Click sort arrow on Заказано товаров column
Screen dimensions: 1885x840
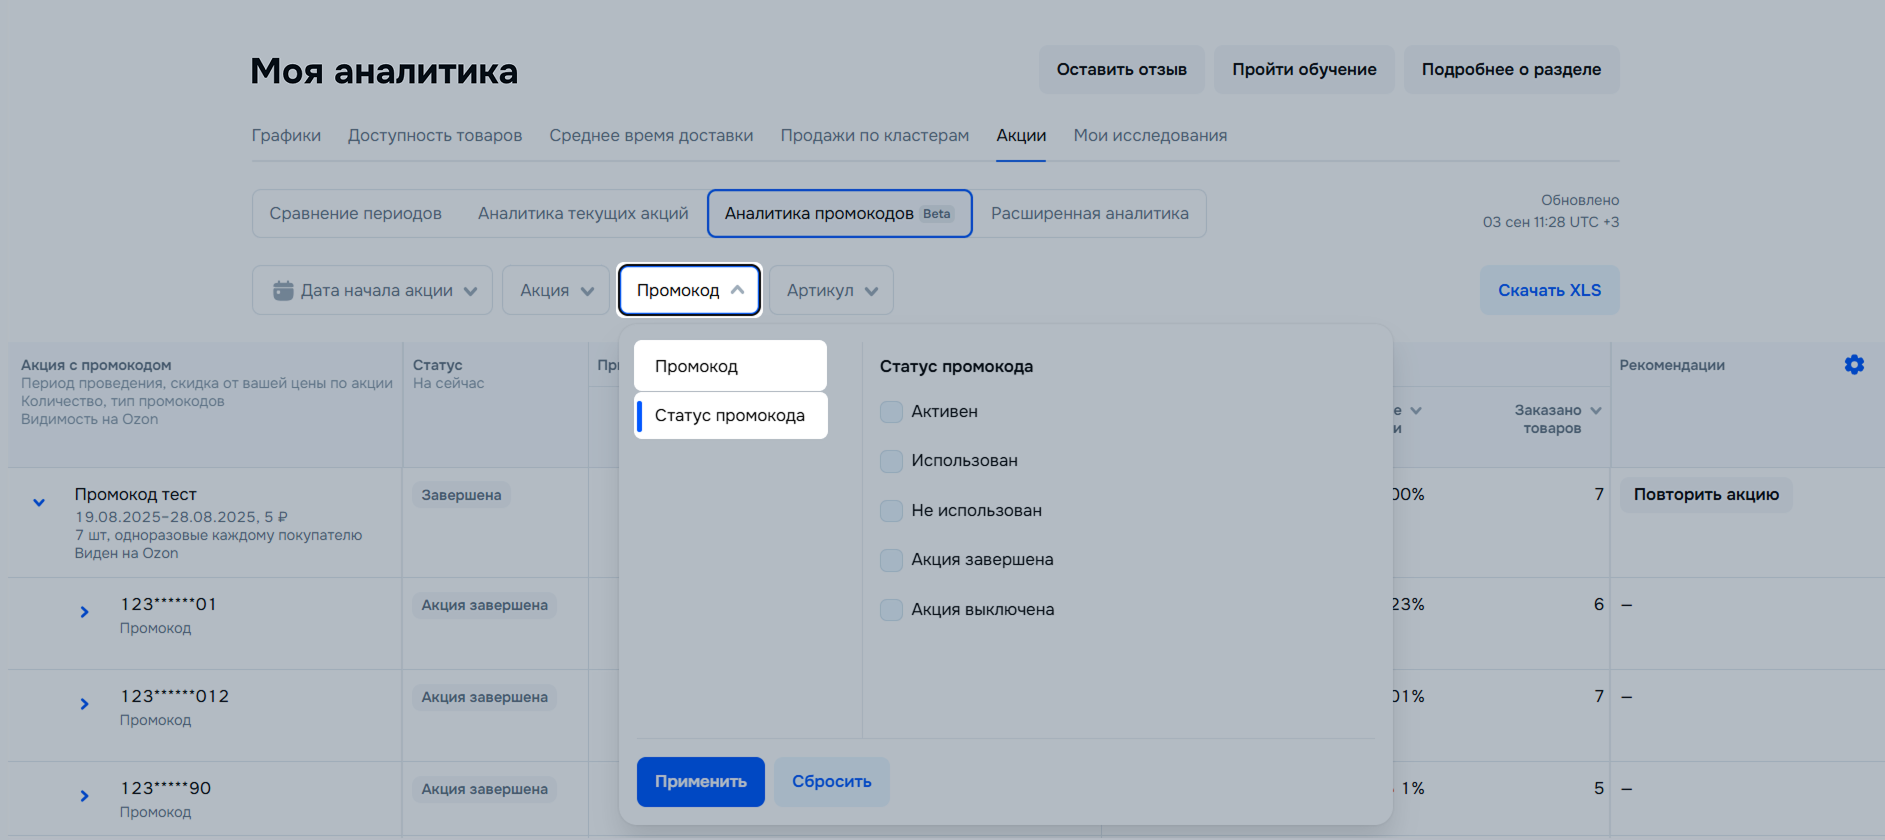click(x=1595, y=411)
